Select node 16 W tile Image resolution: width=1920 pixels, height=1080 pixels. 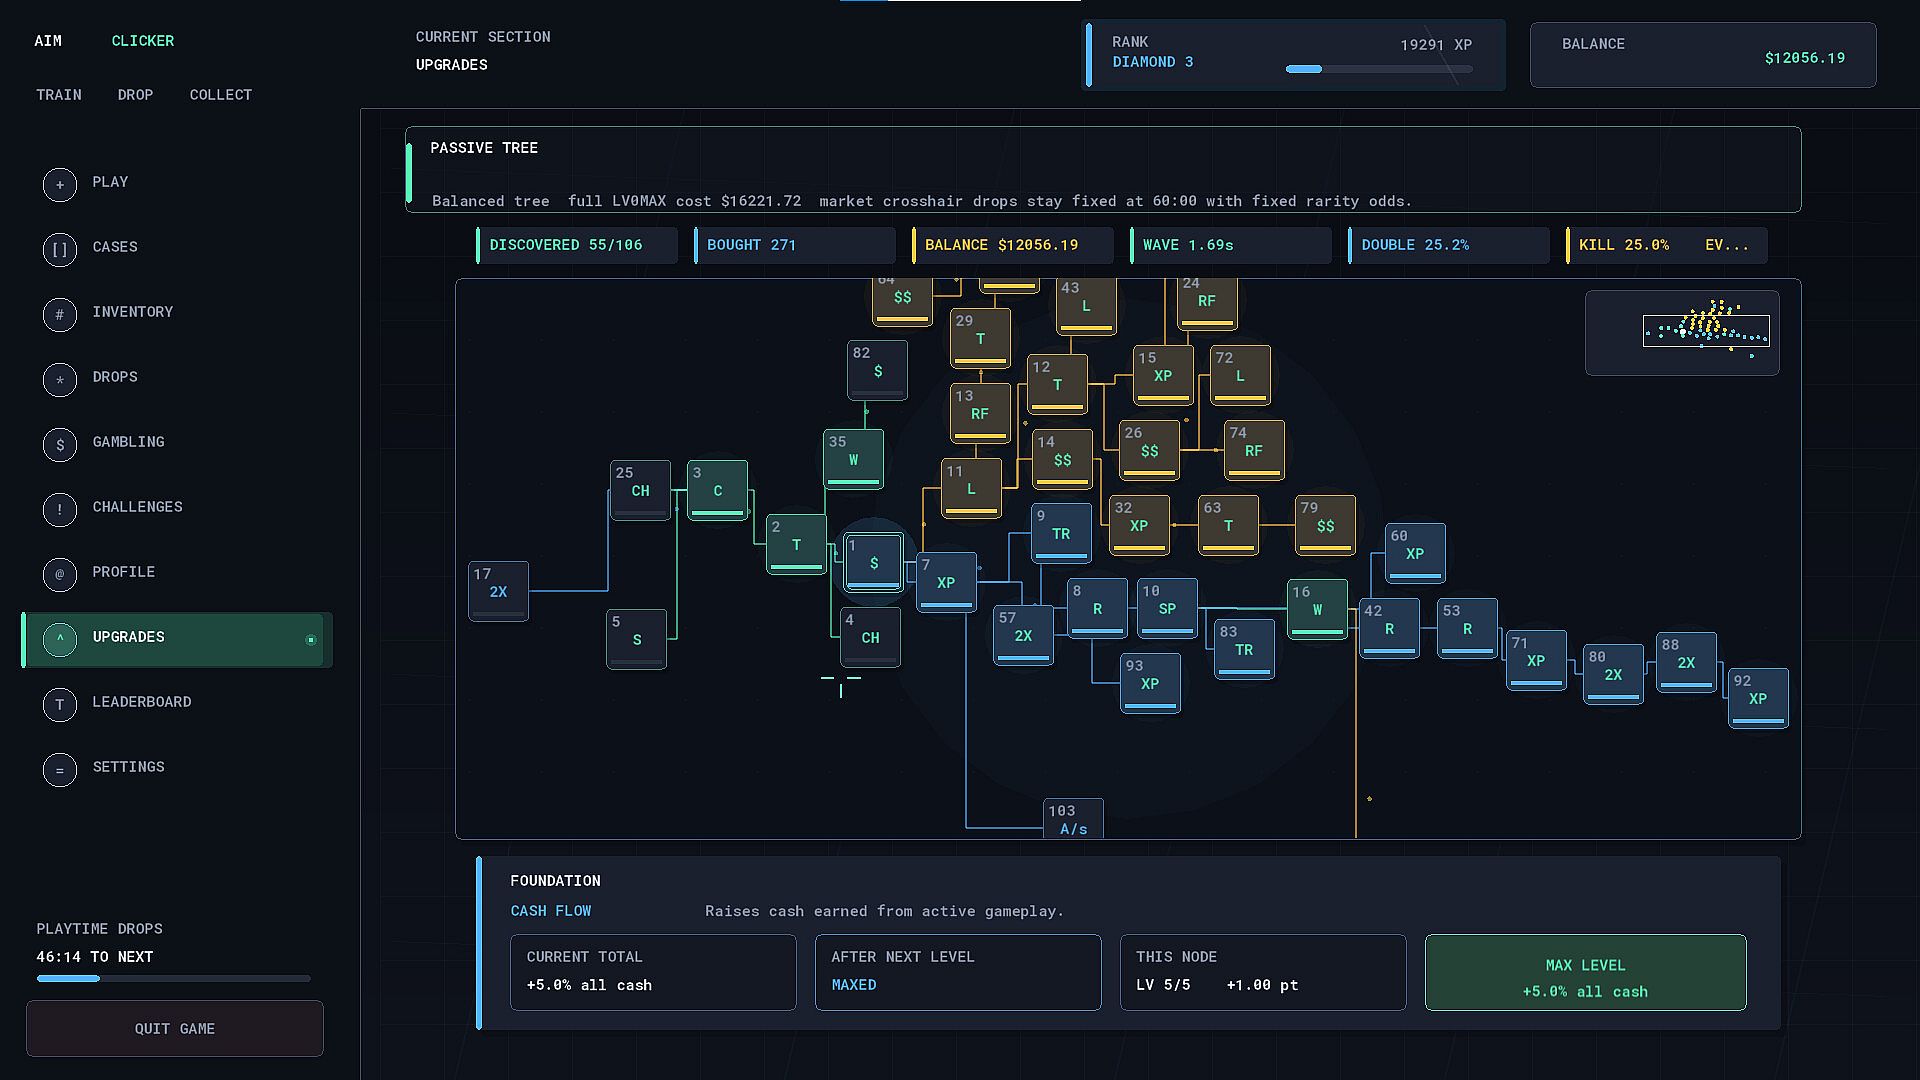(x=1317, y=609)
